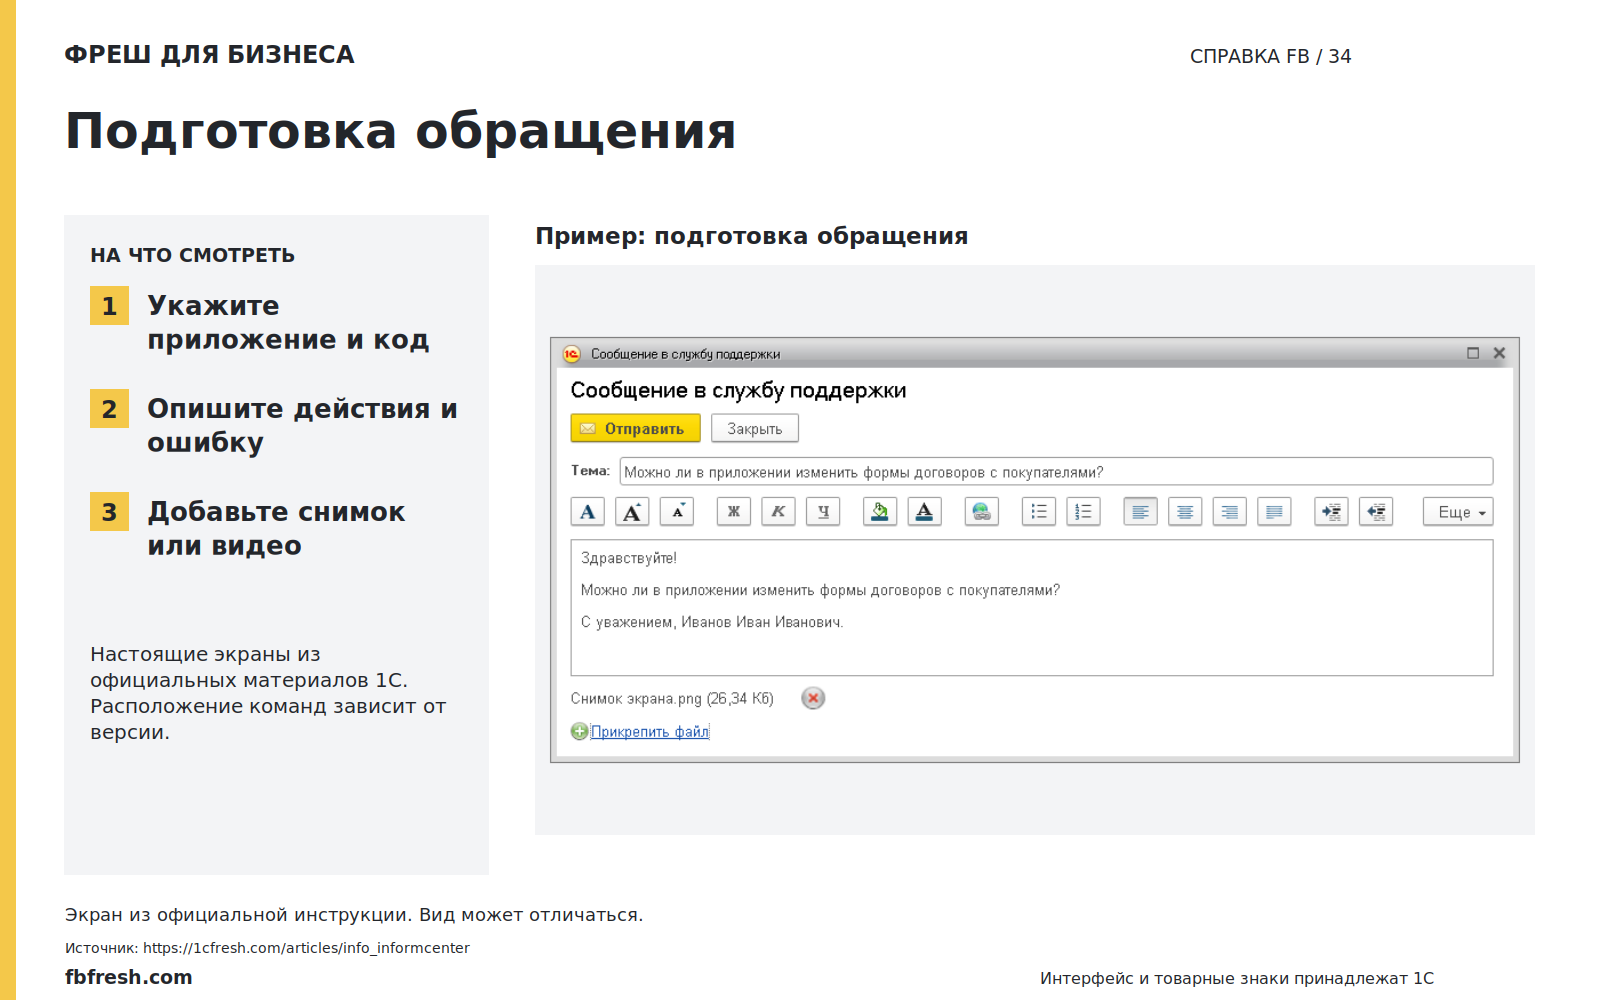Toggle bold (Ж) formatting

coord(734,512)
